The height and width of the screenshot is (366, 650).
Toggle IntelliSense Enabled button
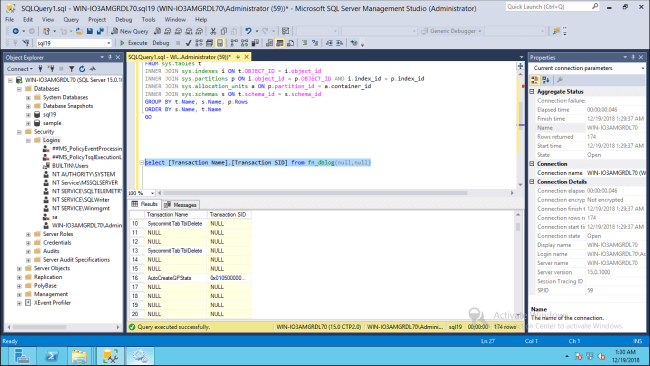pyautogui.click(x=220, y=43)
